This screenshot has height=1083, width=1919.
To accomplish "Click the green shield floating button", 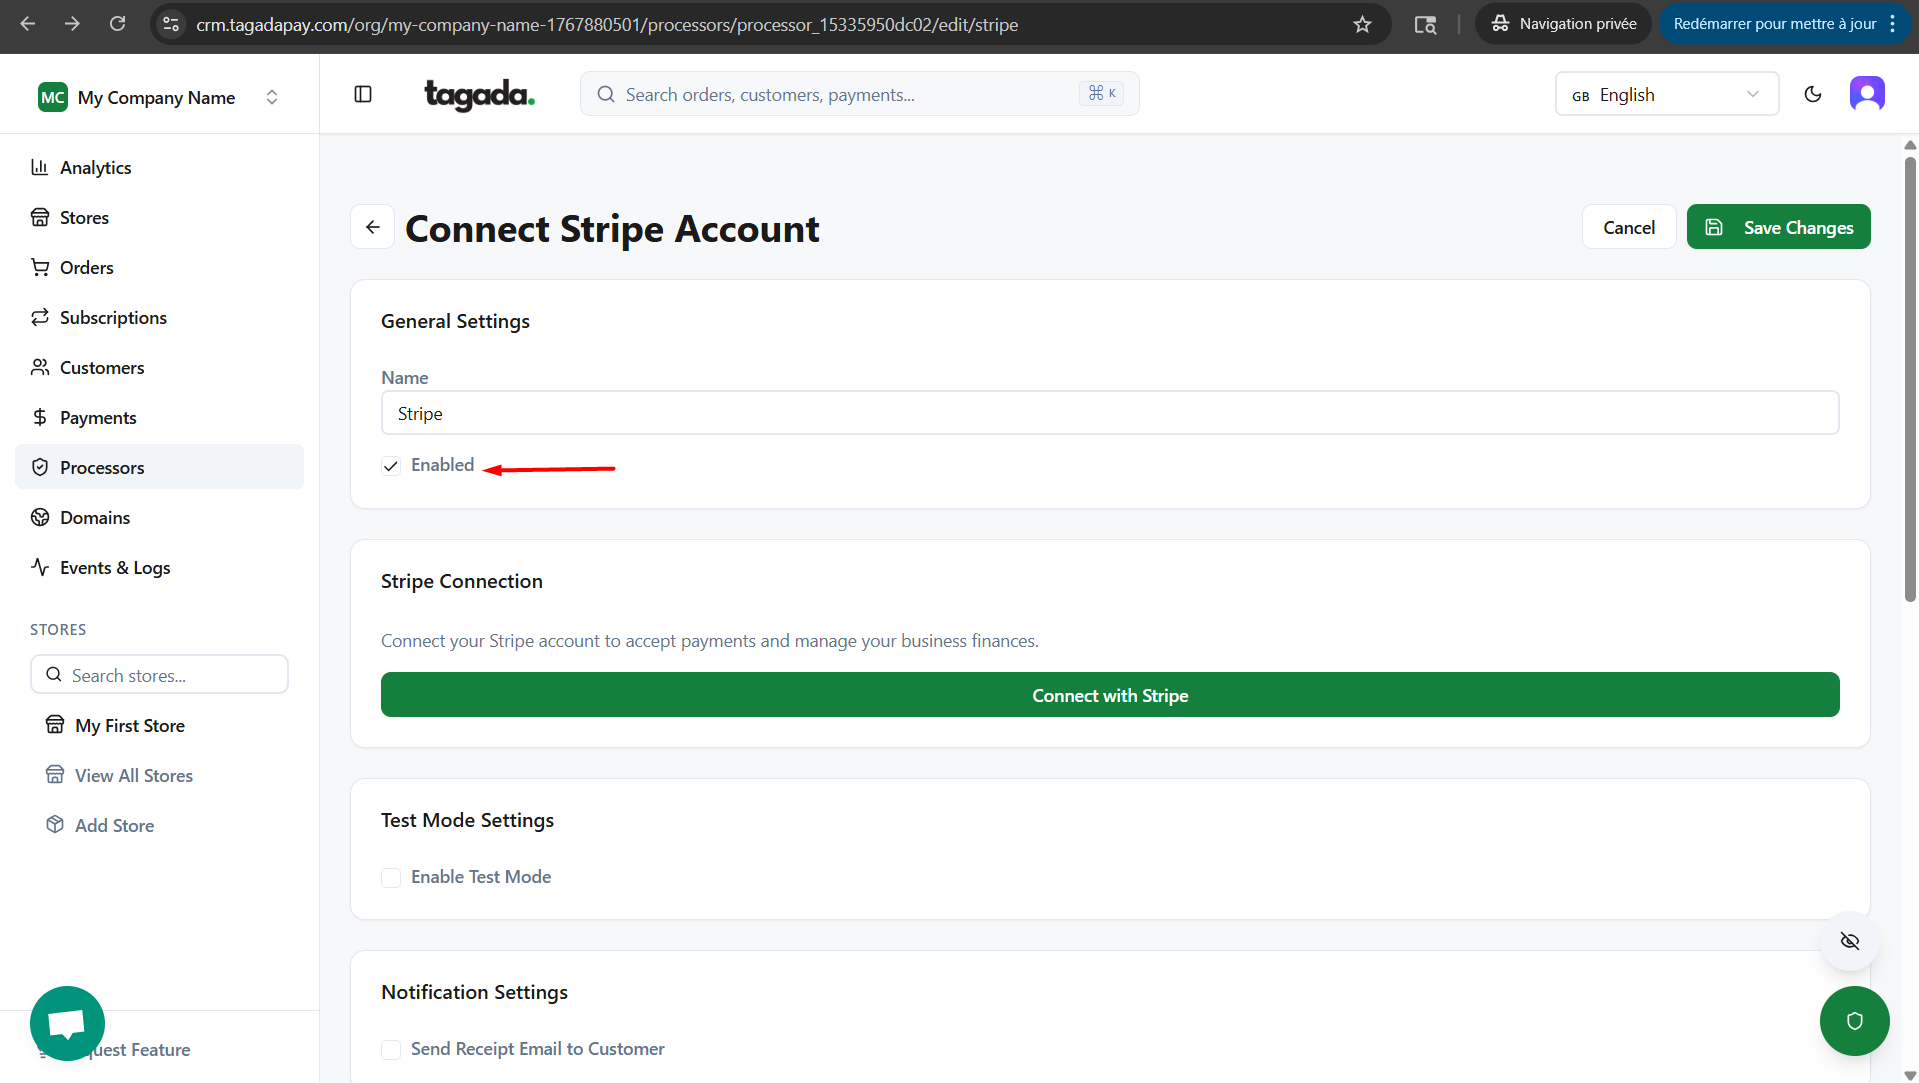I will 1854,1021.
